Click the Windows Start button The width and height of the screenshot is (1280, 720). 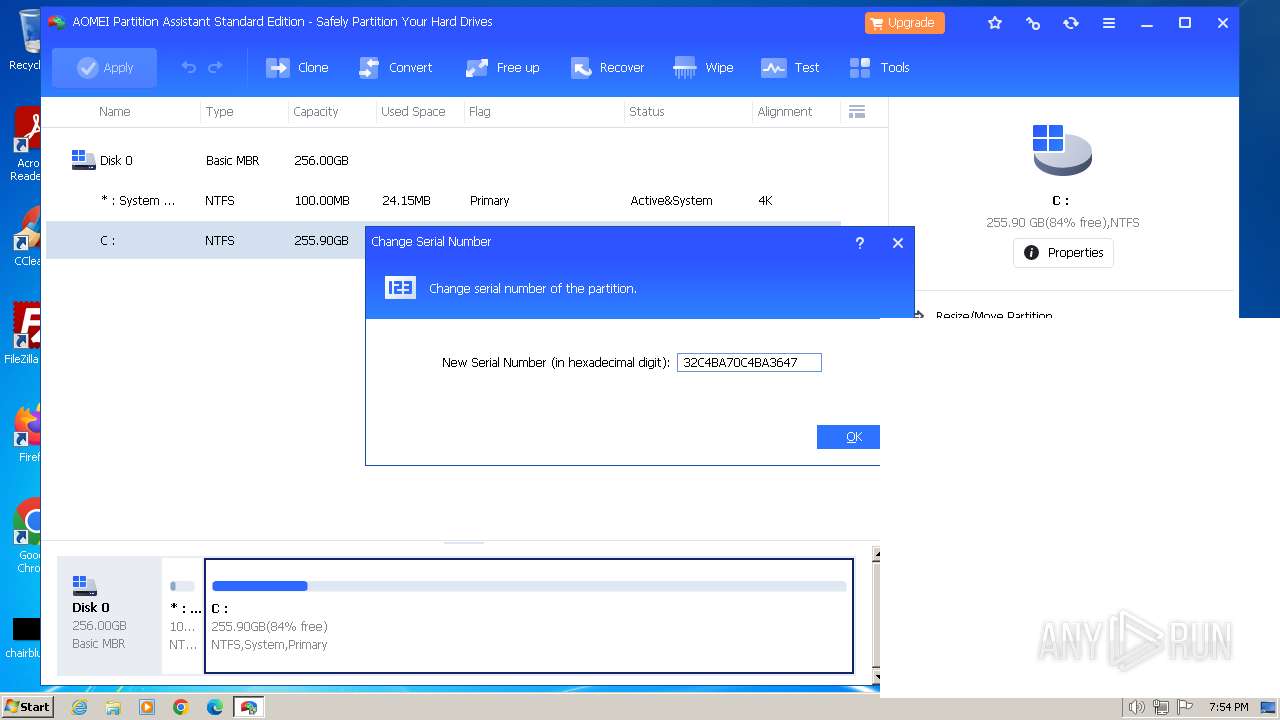point(26,706)
